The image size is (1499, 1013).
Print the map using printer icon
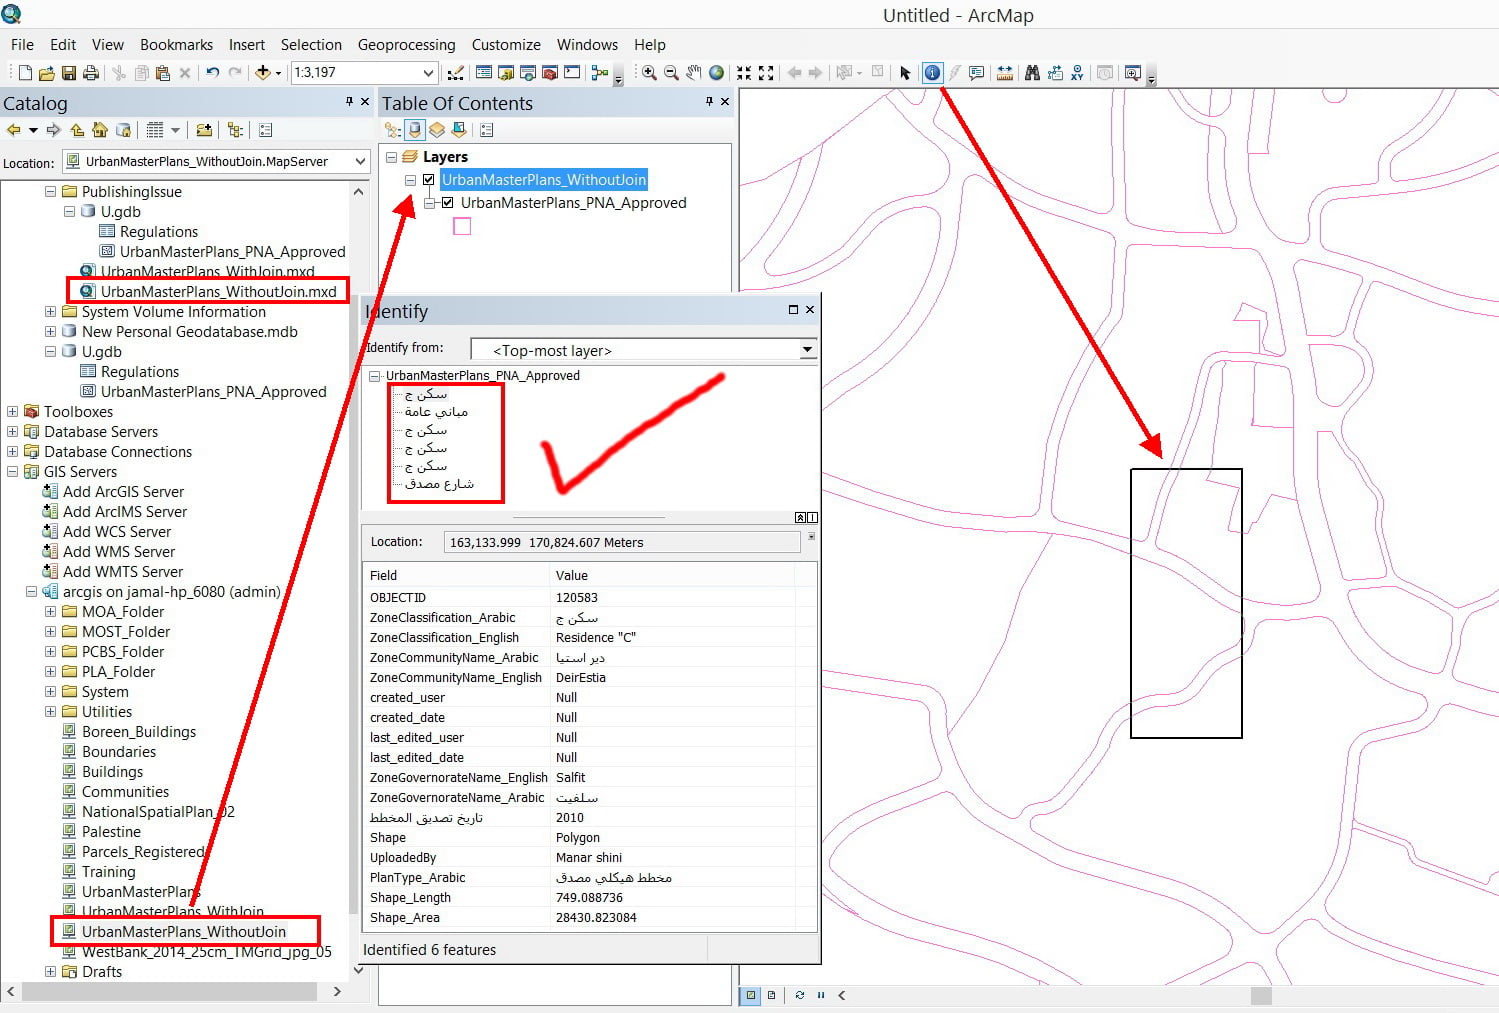(91, 73)
